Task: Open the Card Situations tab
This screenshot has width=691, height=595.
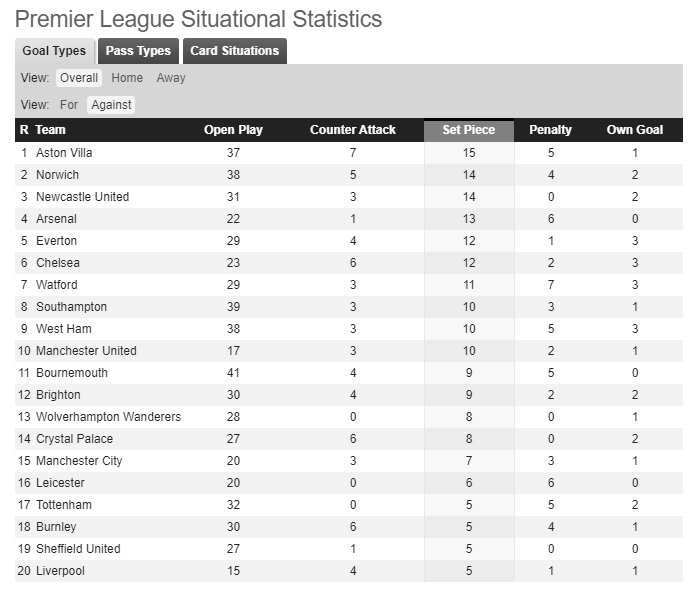Action: 234,51
